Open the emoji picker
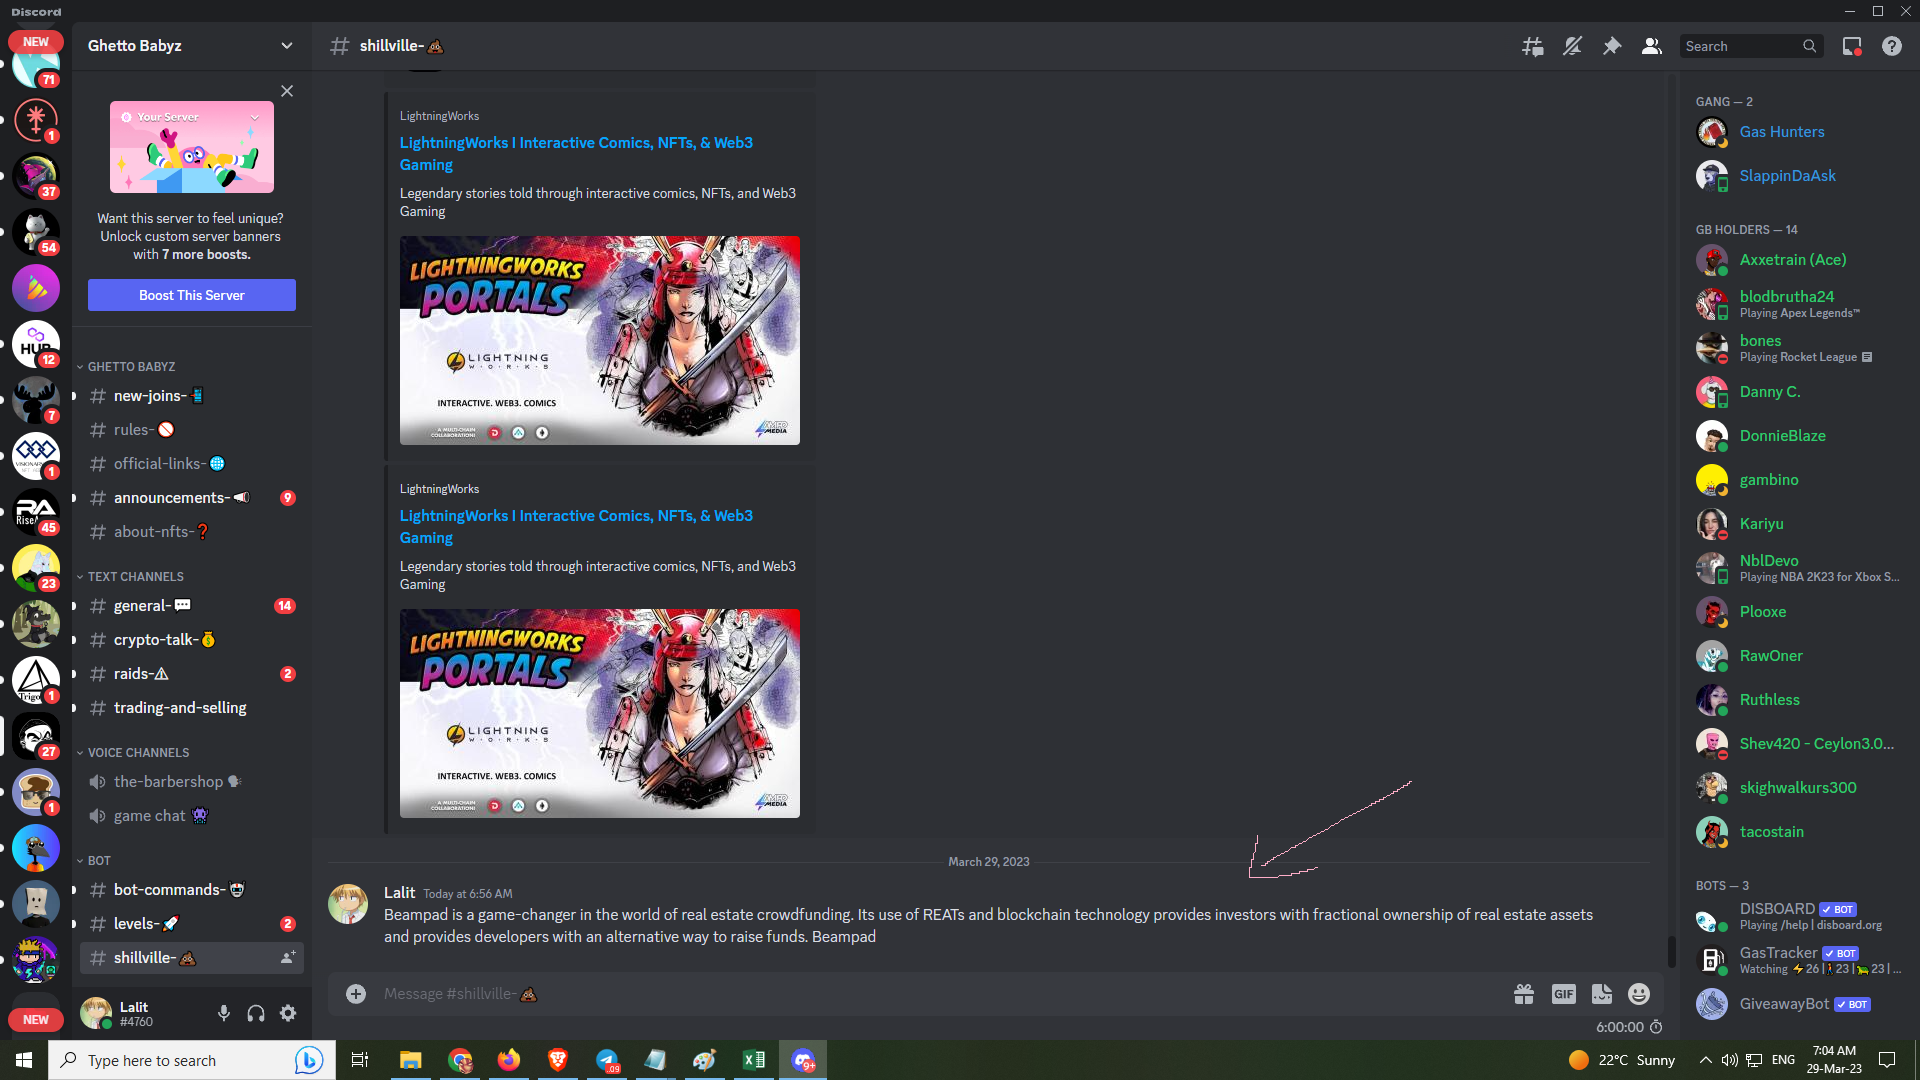The image size is (1920, 1080). click(x=1639, y=994)
